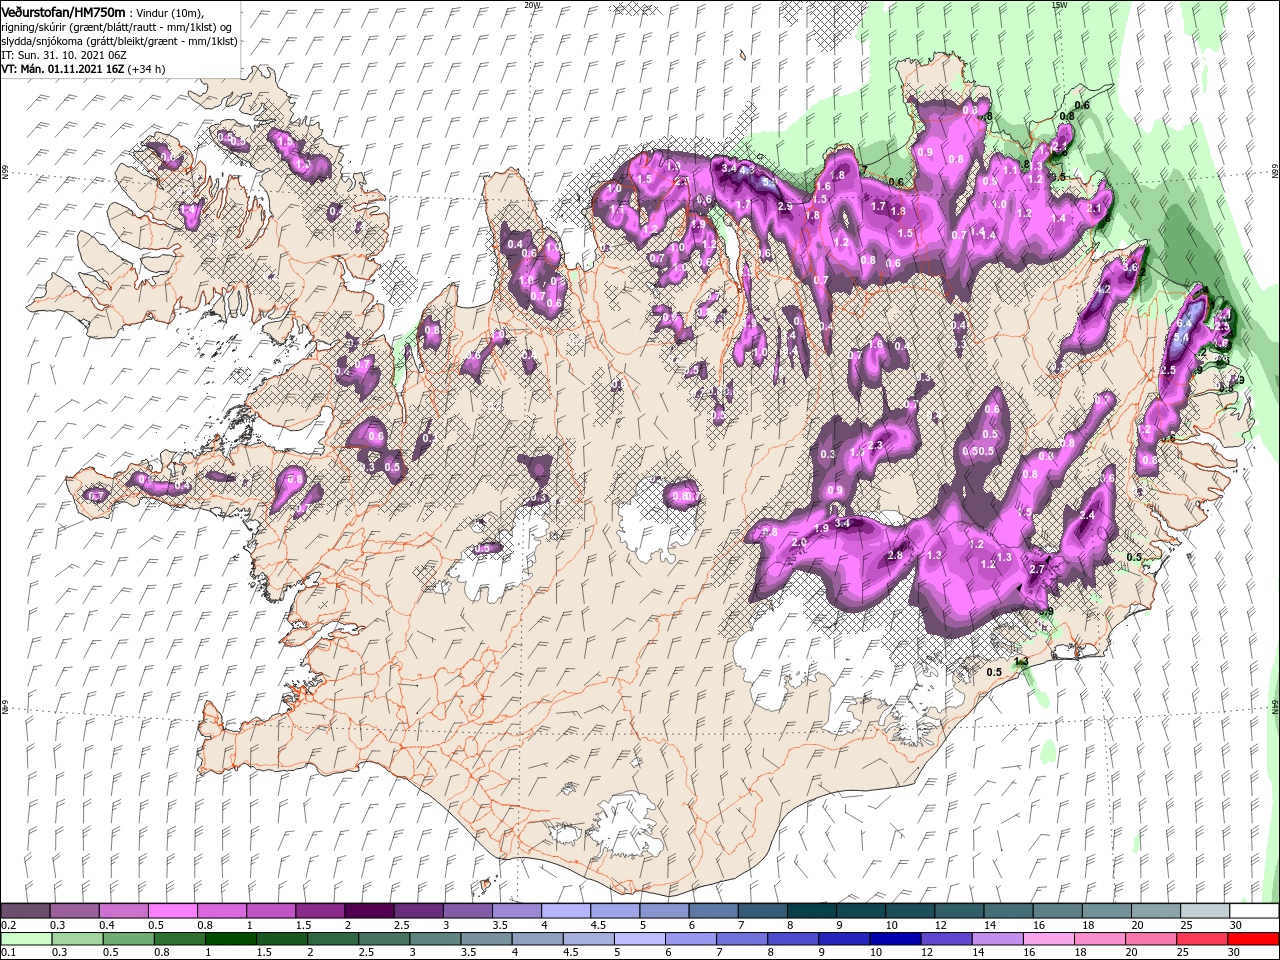
Task: Pick the darkest purple 2 snowfall legend swatch
Action: coord(369,911)
